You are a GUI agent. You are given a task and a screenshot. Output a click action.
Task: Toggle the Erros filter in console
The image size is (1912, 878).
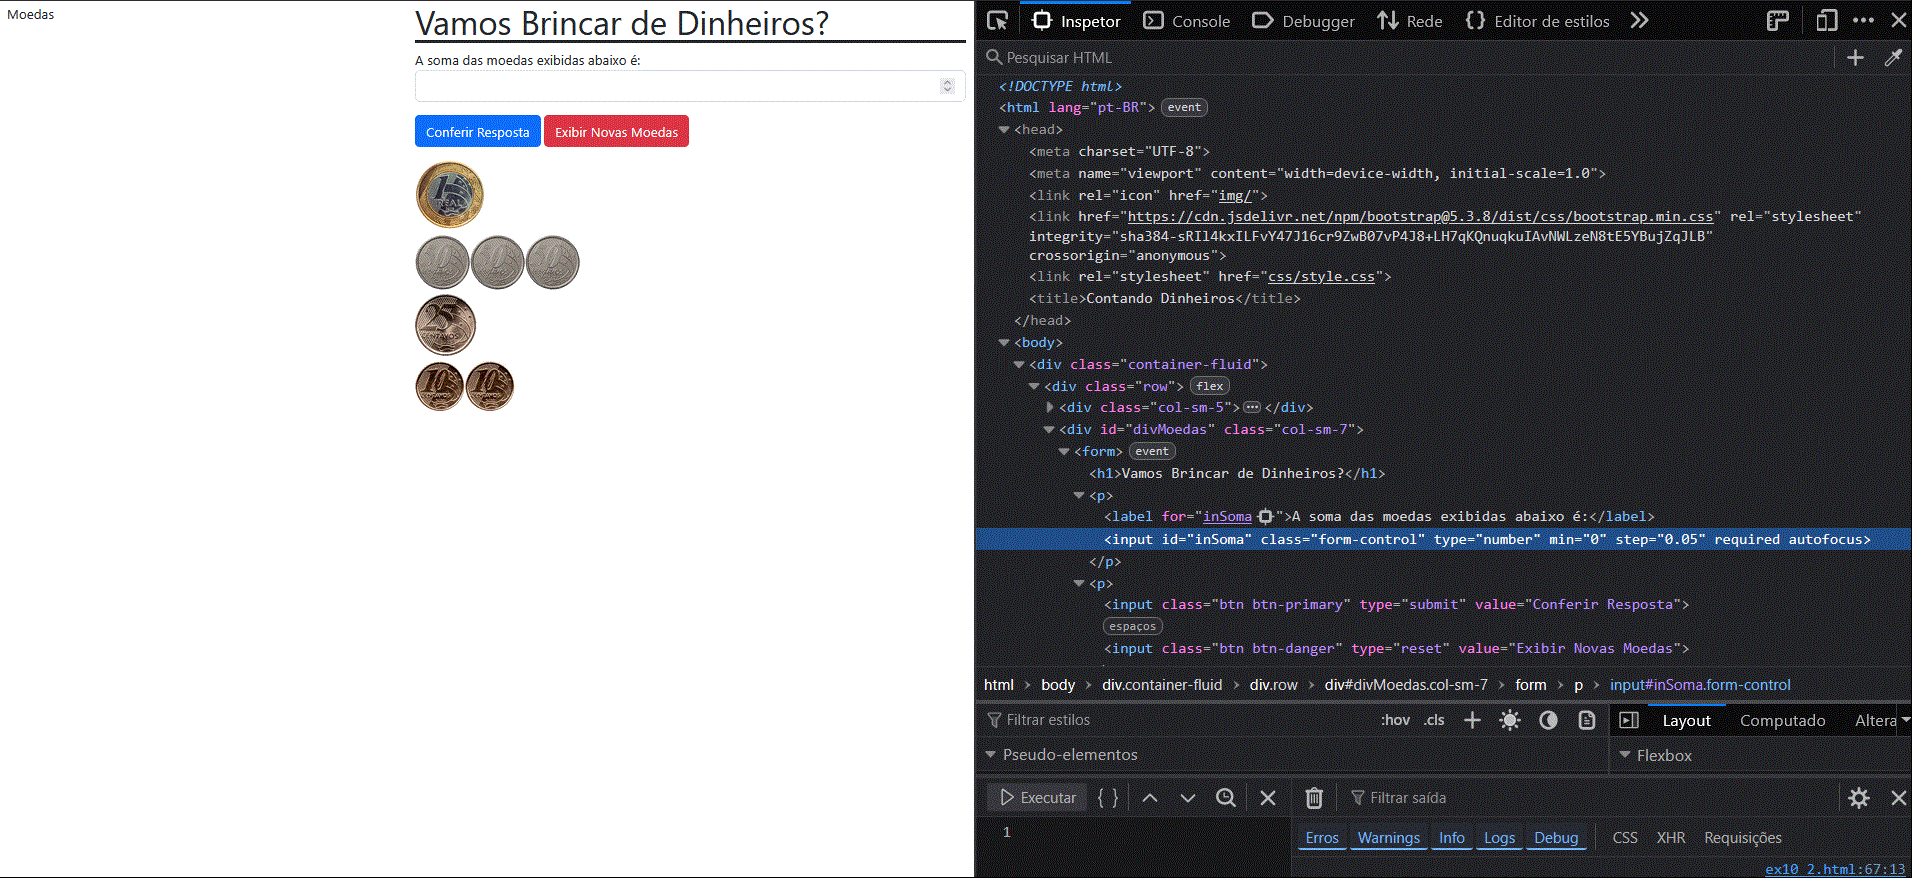click(1322, 838)
